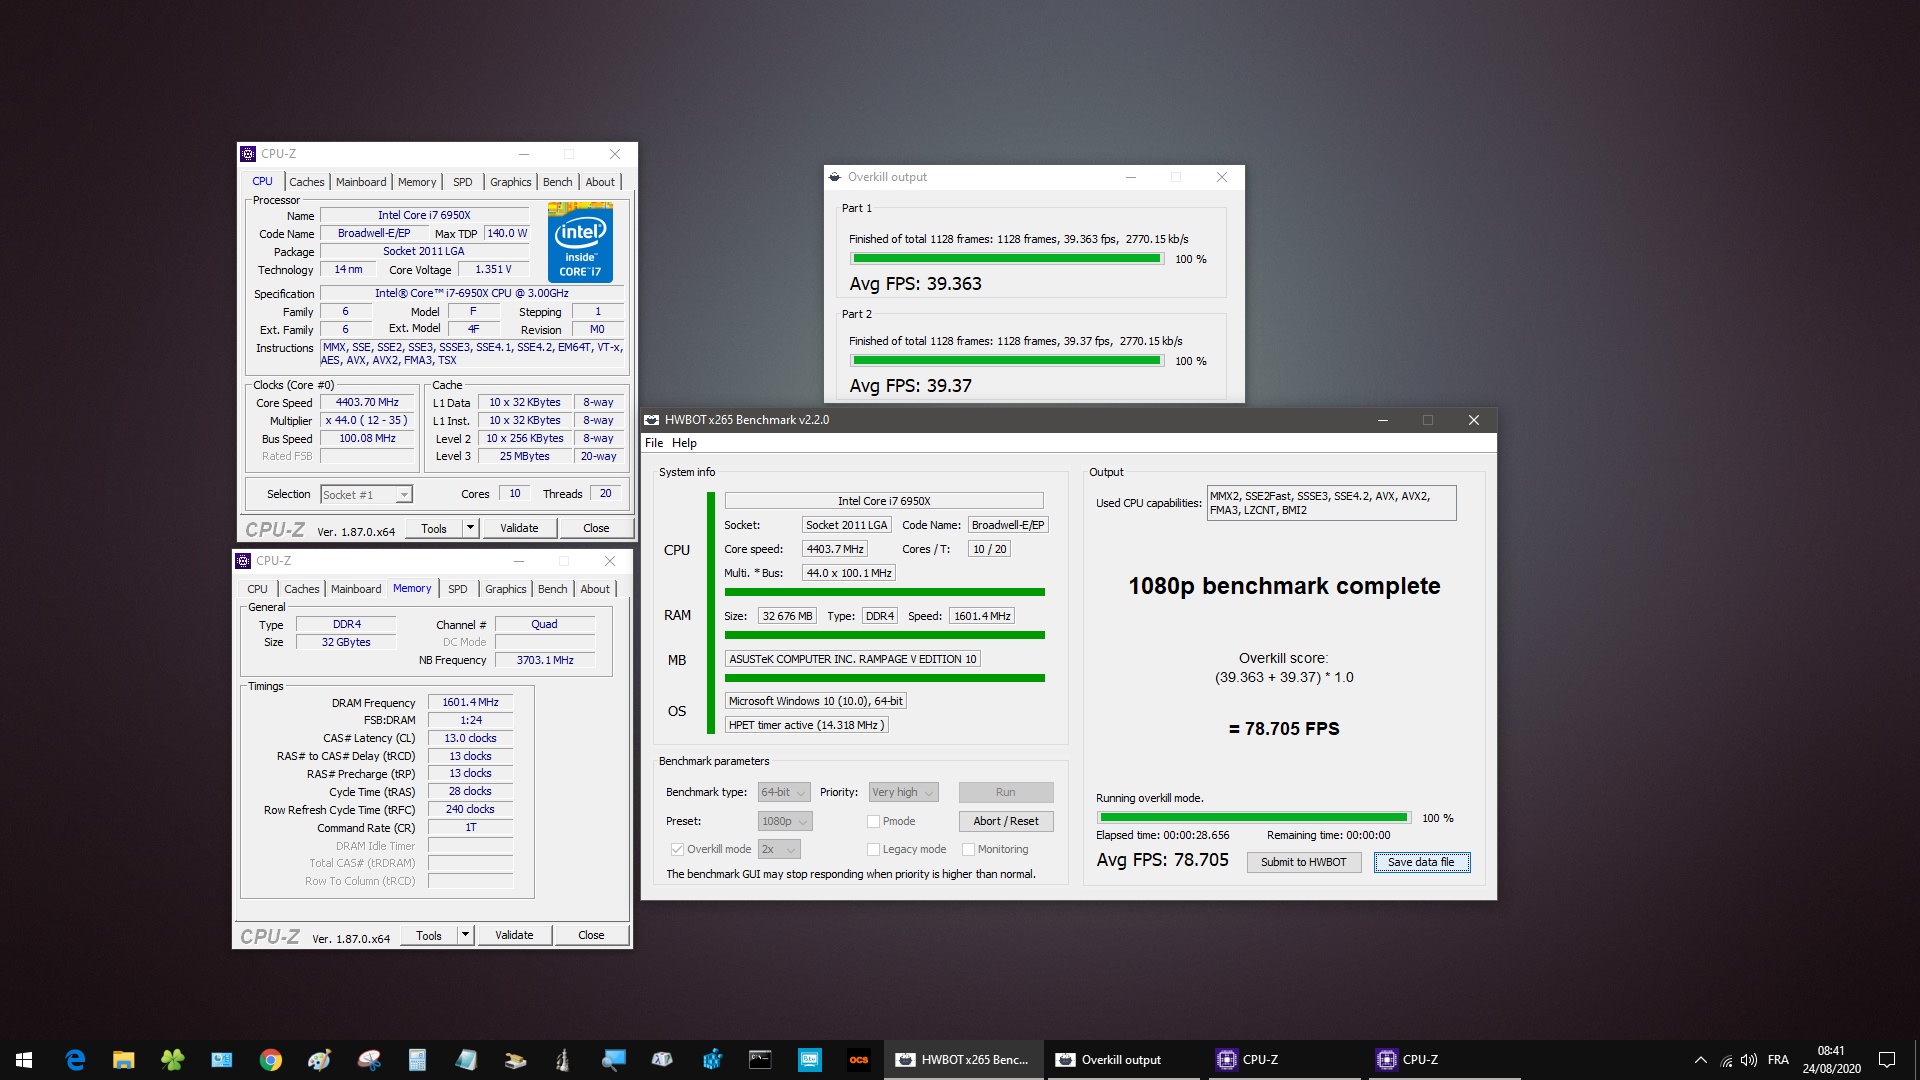Click the HPET timer active field

806,725
